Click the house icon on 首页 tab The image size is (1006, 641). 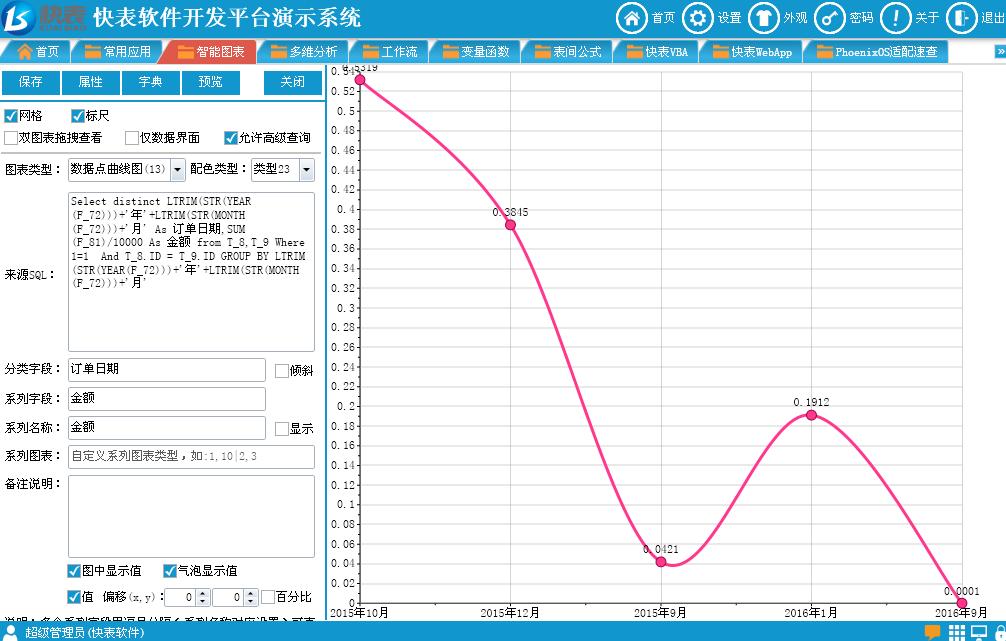click(x=25, y=51)
